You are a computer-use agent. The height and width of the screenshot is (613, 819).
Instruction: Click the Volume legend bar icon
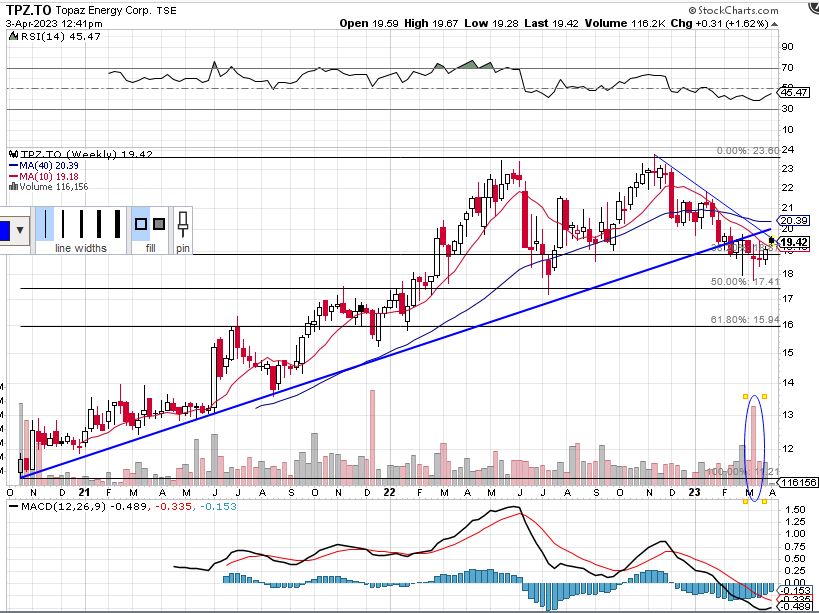(x=13, y=186)
